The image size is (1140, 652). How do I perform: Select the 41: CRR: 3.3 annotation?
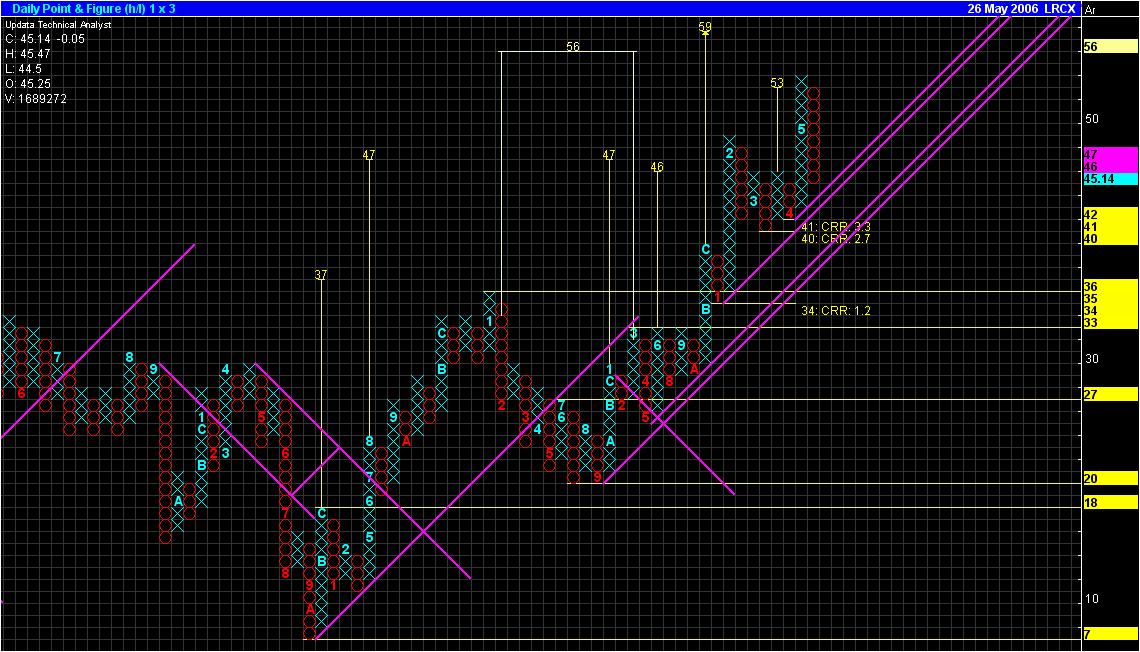(x=835, y=227)
